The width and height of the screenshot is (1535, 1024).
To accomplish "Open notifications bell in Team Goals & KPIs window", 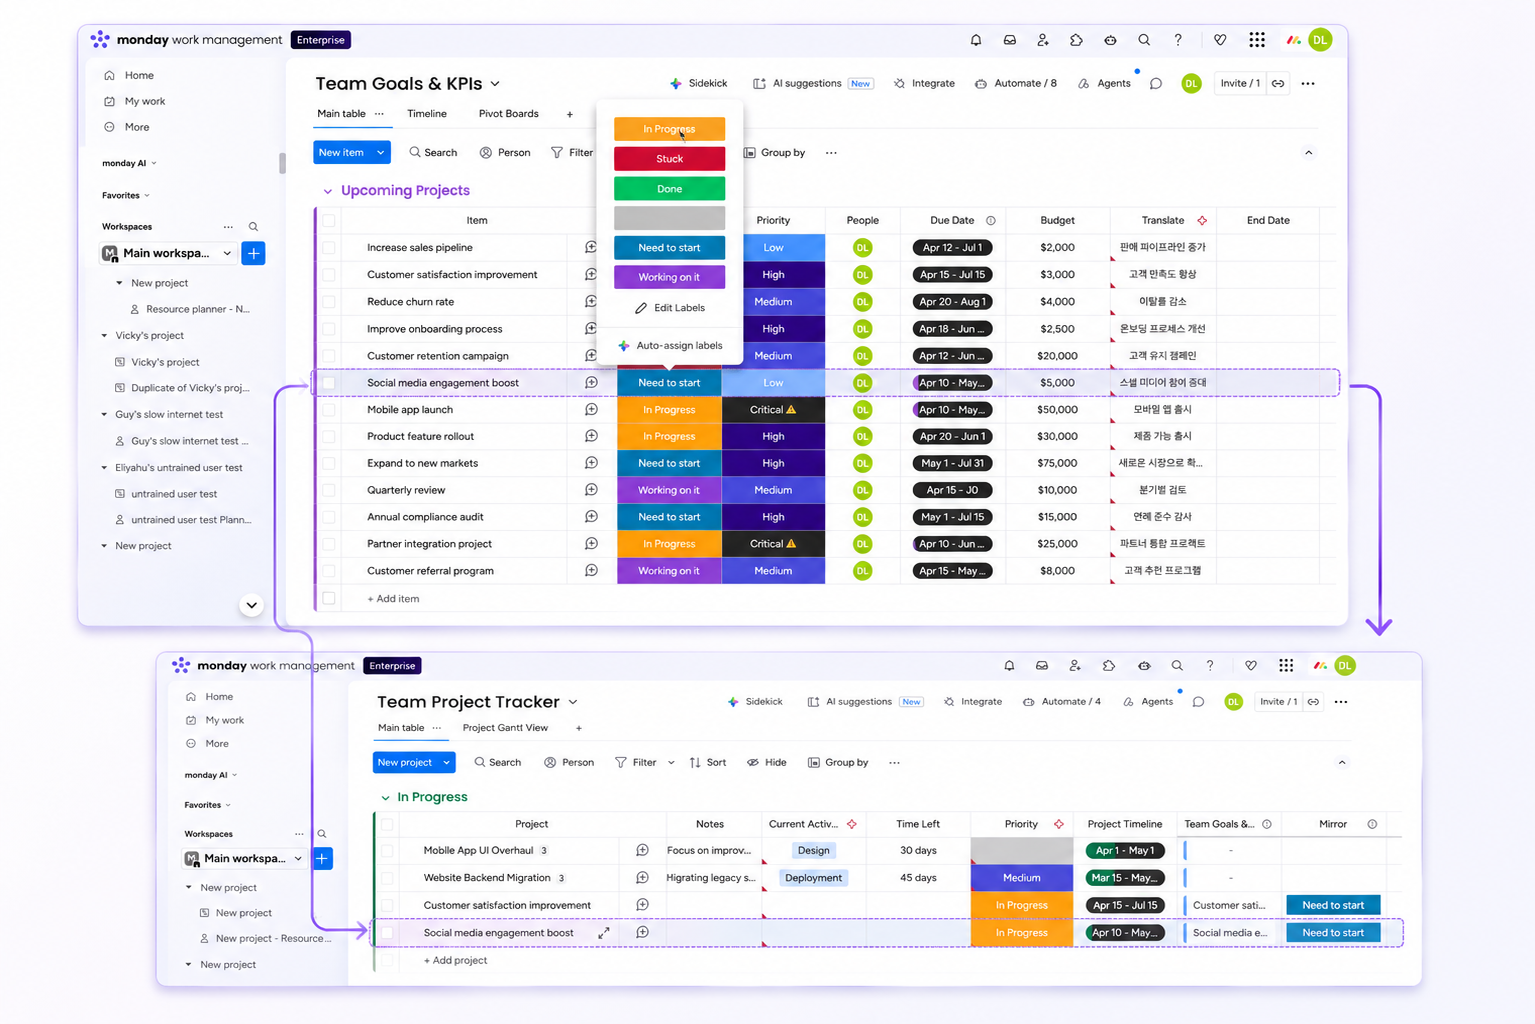I will point(976,40).
